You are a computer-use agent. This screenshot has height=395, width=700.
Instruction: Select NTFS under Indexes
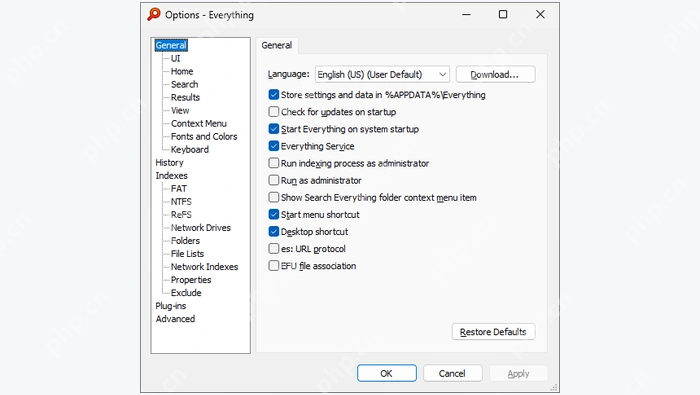181,201
